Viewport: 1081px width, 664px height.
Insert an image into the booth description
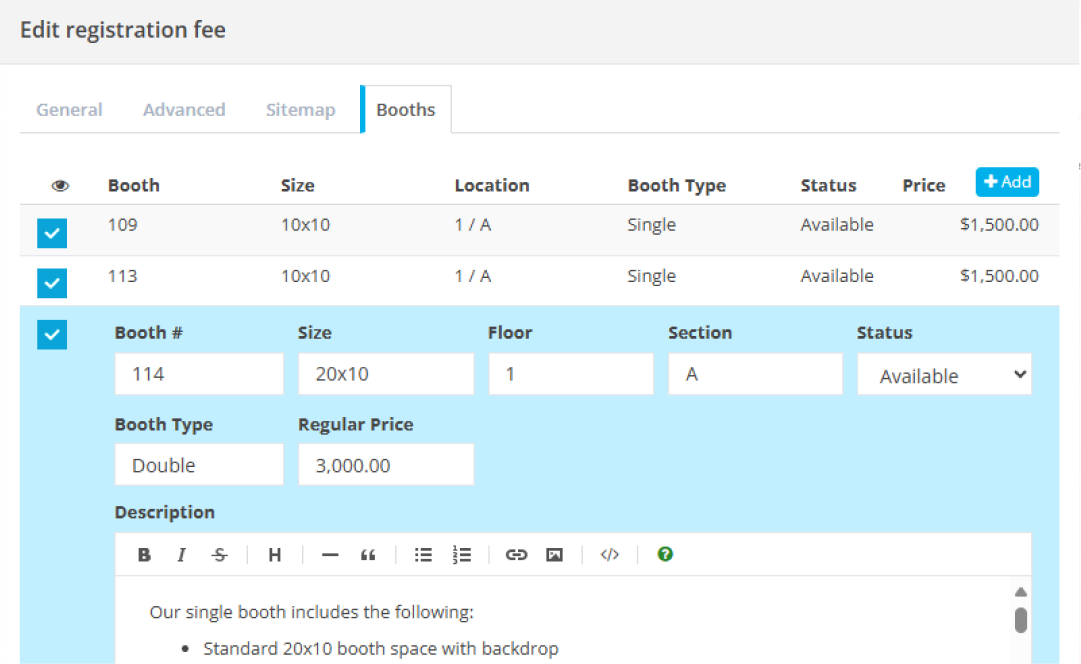pyautogui.click(x=554, y=554)
